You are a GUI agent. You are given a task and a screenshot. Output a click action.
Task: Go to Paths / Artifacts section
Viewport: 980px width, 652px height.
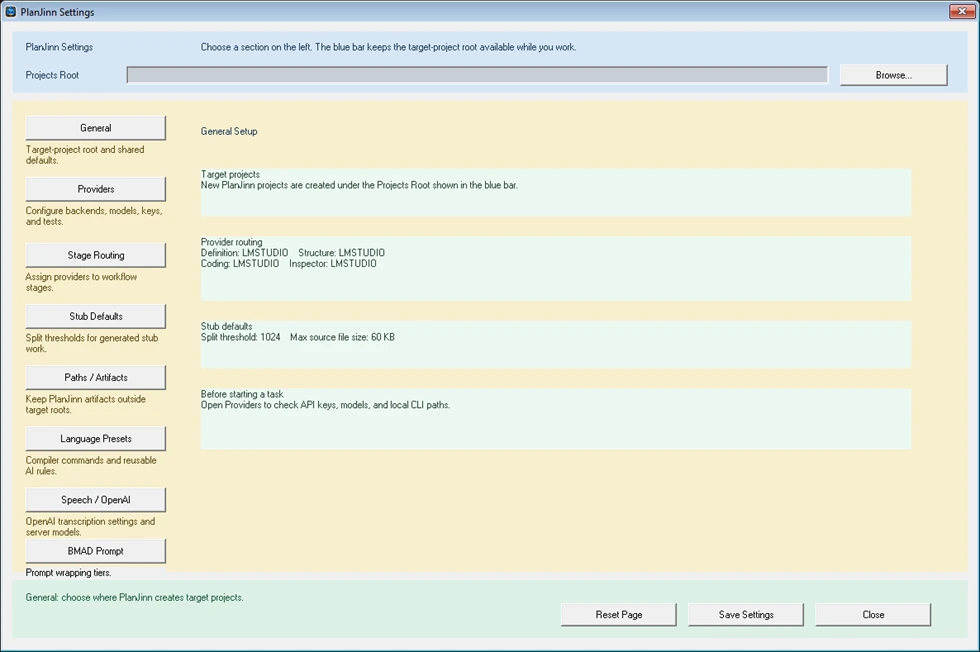pyautogui.click(x=96, y=378)
